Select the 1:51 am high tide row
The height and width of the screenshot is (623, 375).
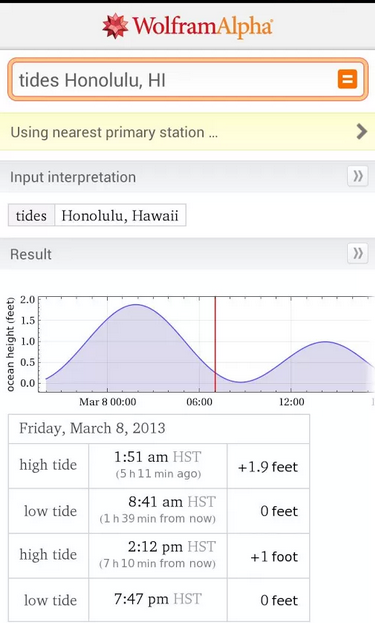(159, 466)
